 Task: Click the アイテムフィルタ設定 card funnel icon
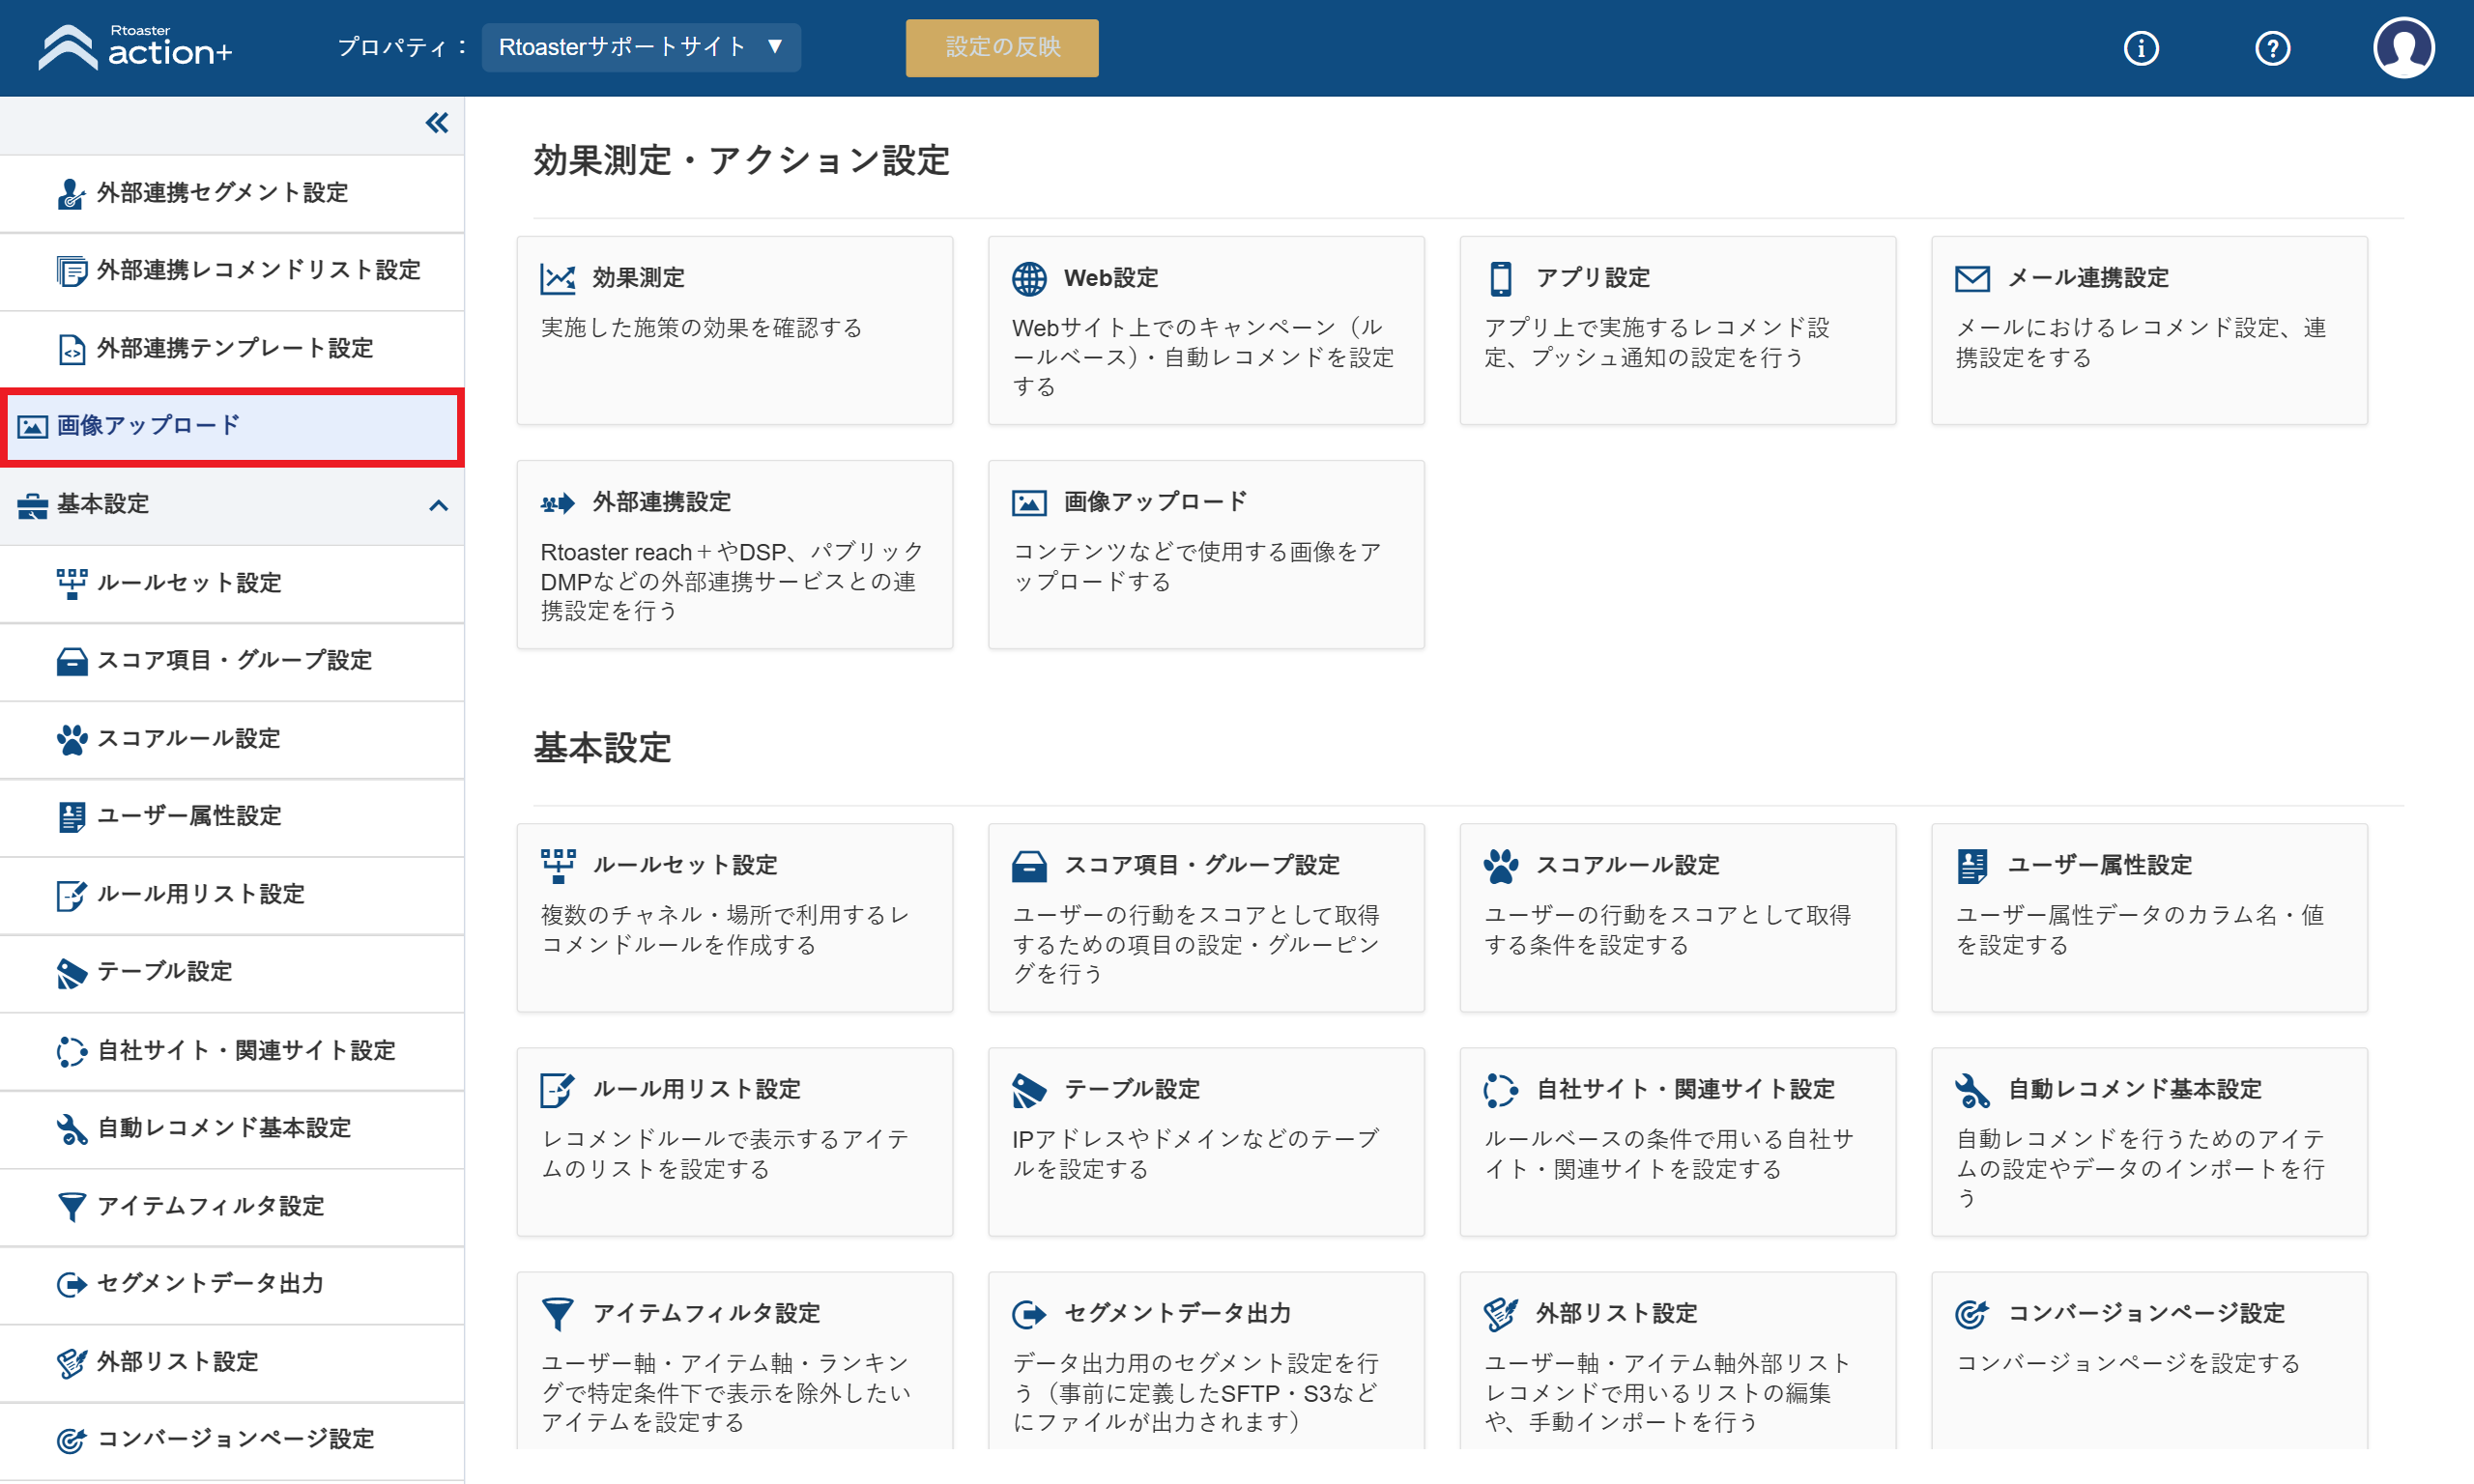(558, 1315)
